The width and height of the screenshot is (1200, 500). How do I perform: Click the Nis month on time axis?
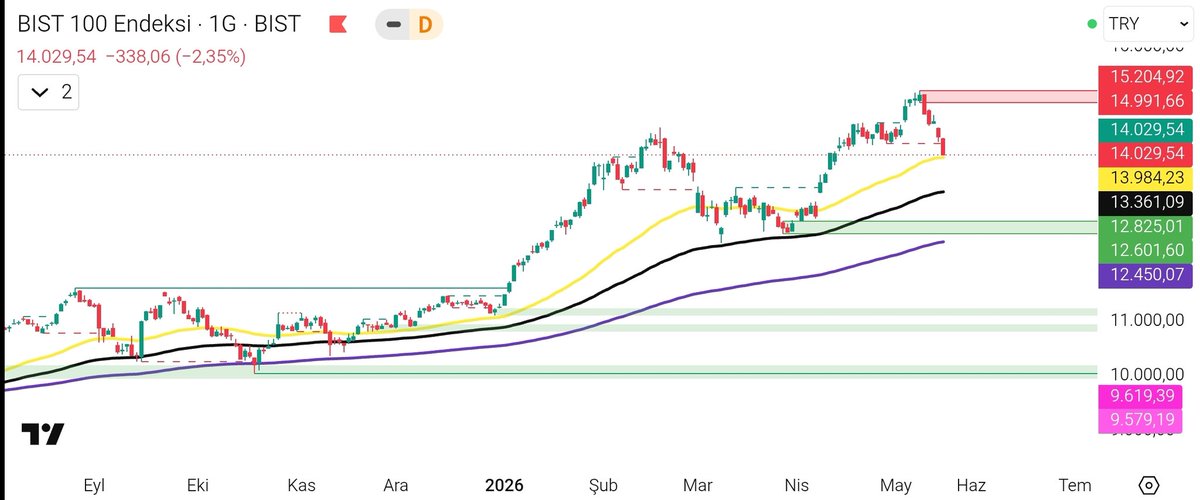coord(797,485)
